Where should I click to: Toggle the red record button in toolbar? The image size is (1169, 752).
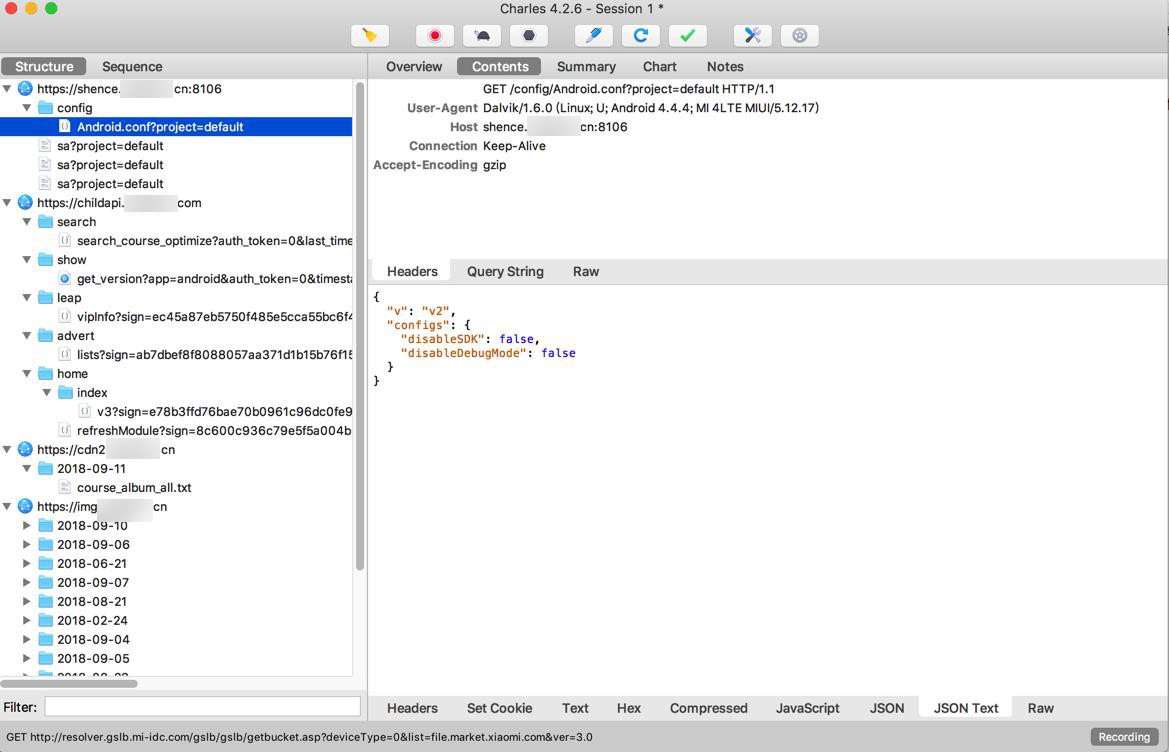coord(435,36)
